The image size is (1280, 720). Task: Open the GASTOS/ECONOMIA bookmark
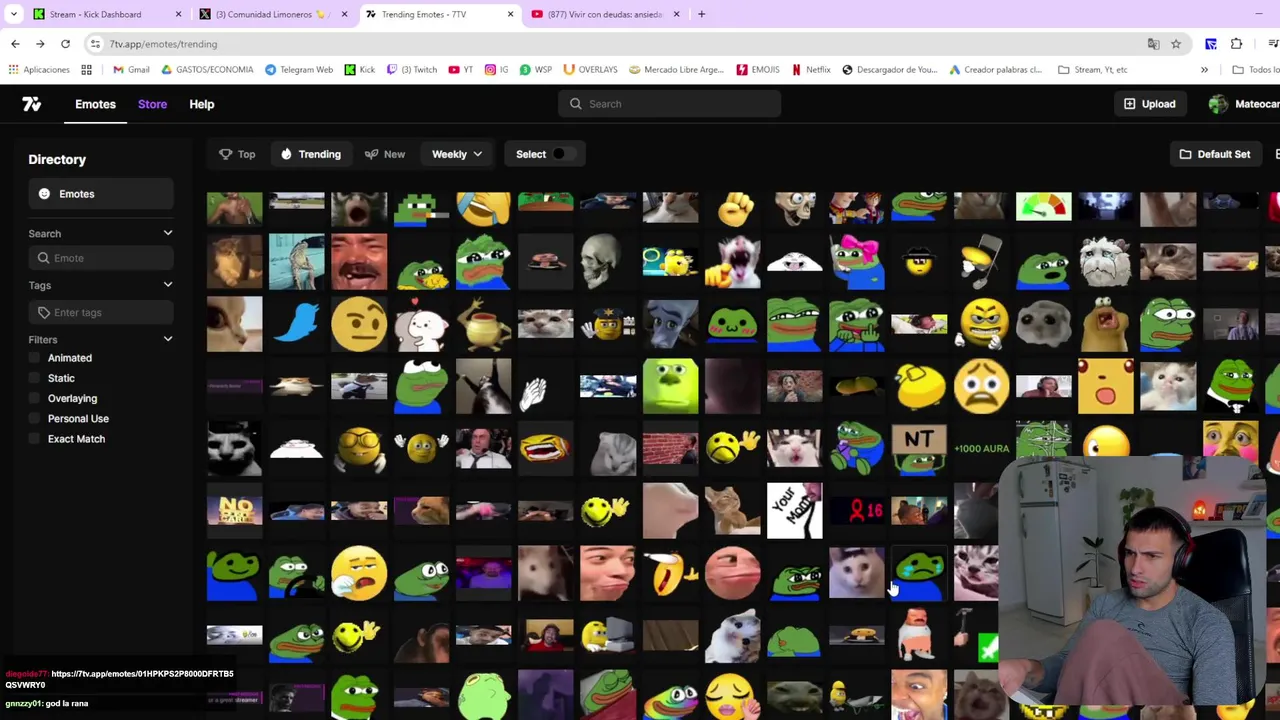pos(207,70)
